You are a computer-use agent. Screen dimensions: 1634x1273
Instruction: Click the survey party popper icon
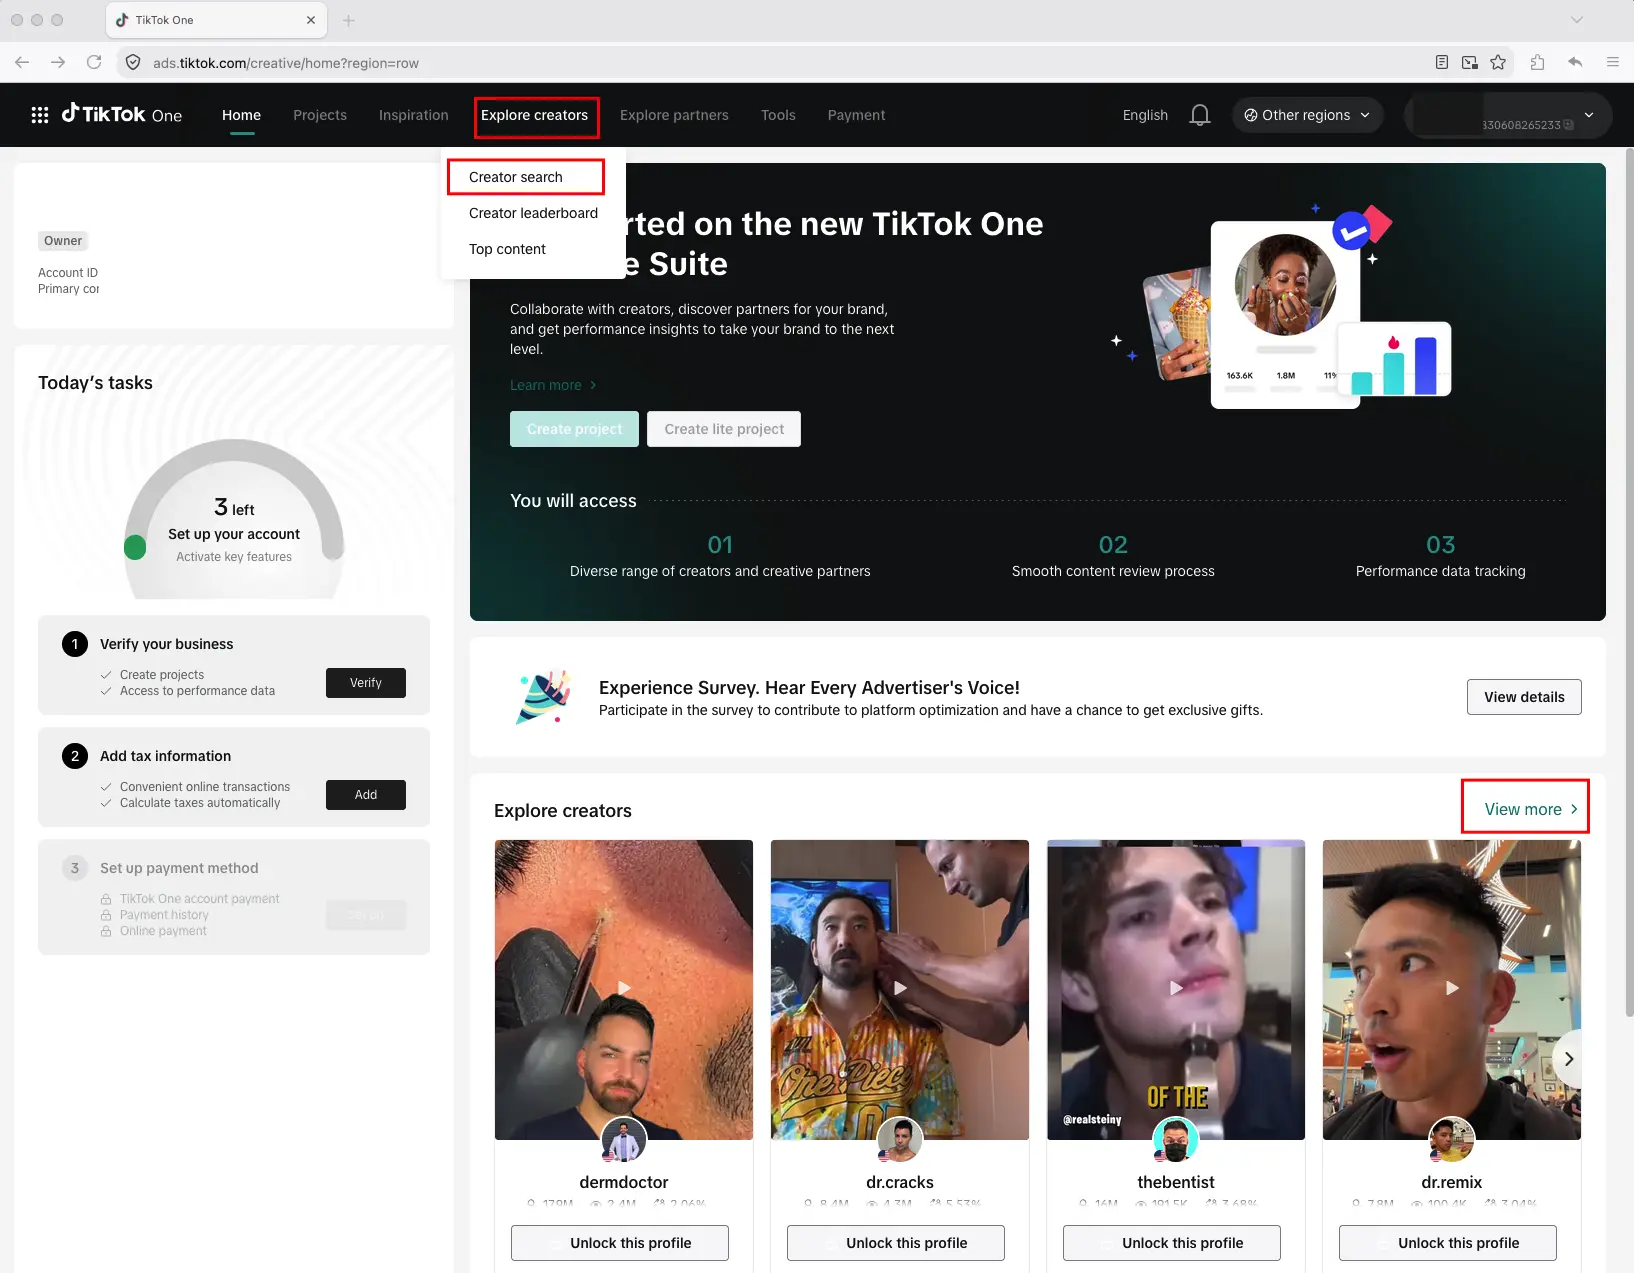[543, 697]
